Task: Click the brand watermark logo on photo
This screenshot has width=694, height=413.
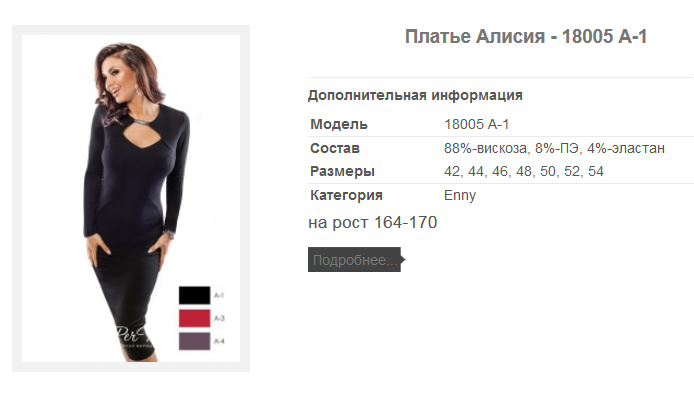Action: coord(133,337)
